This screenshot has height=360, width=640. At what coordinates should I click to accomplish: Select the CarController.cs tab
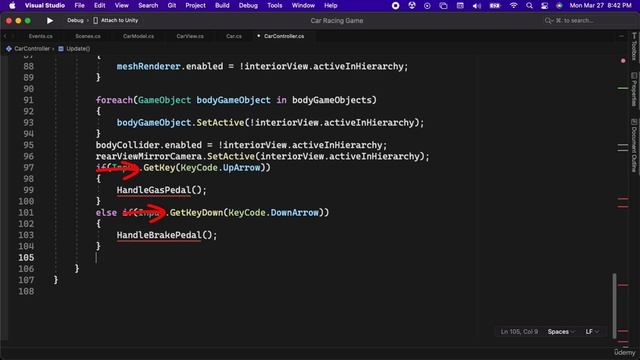(x=284, y=36)
